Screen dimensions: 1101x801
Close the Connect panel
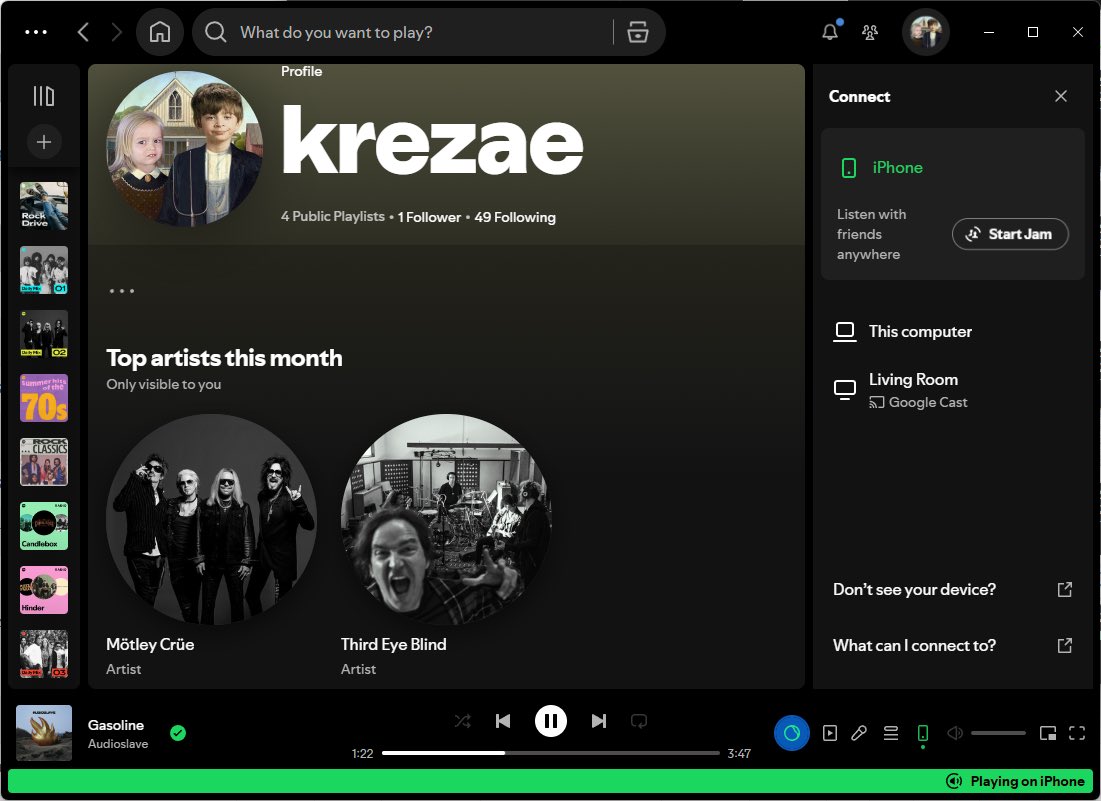point(1061,96)
